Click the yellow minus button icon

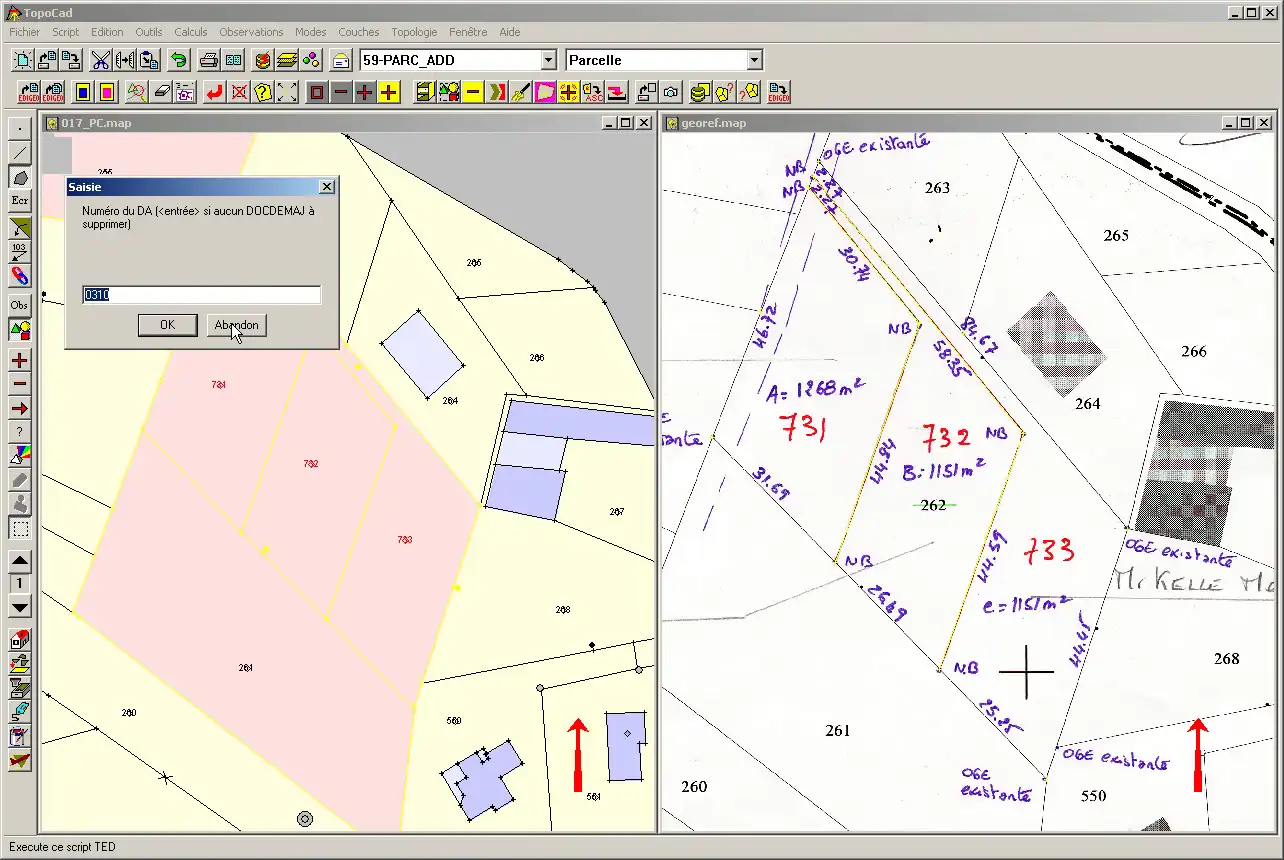click(x=473, y=92)
